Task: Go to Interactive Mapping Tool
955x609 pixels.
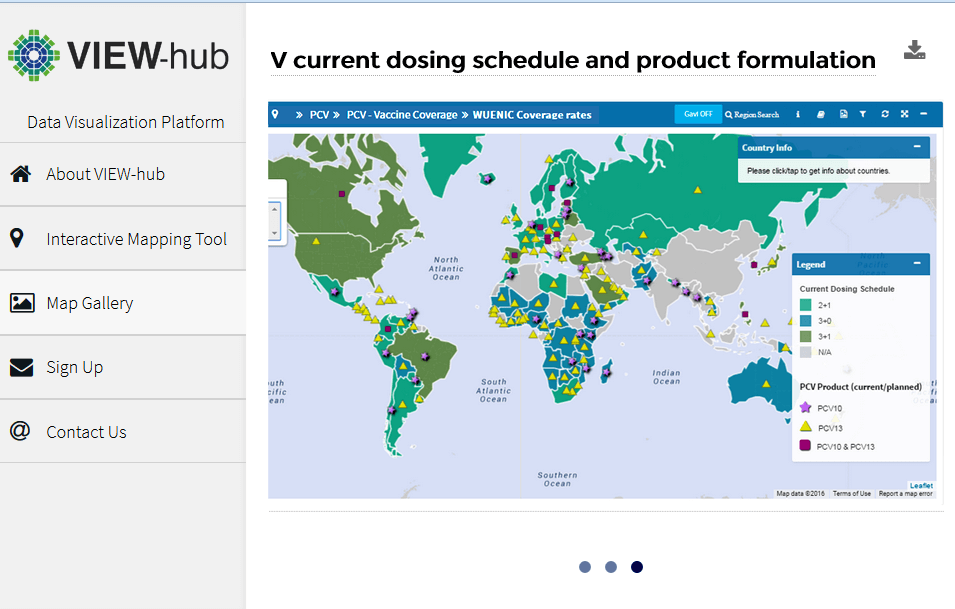Action: pos(136,239)
